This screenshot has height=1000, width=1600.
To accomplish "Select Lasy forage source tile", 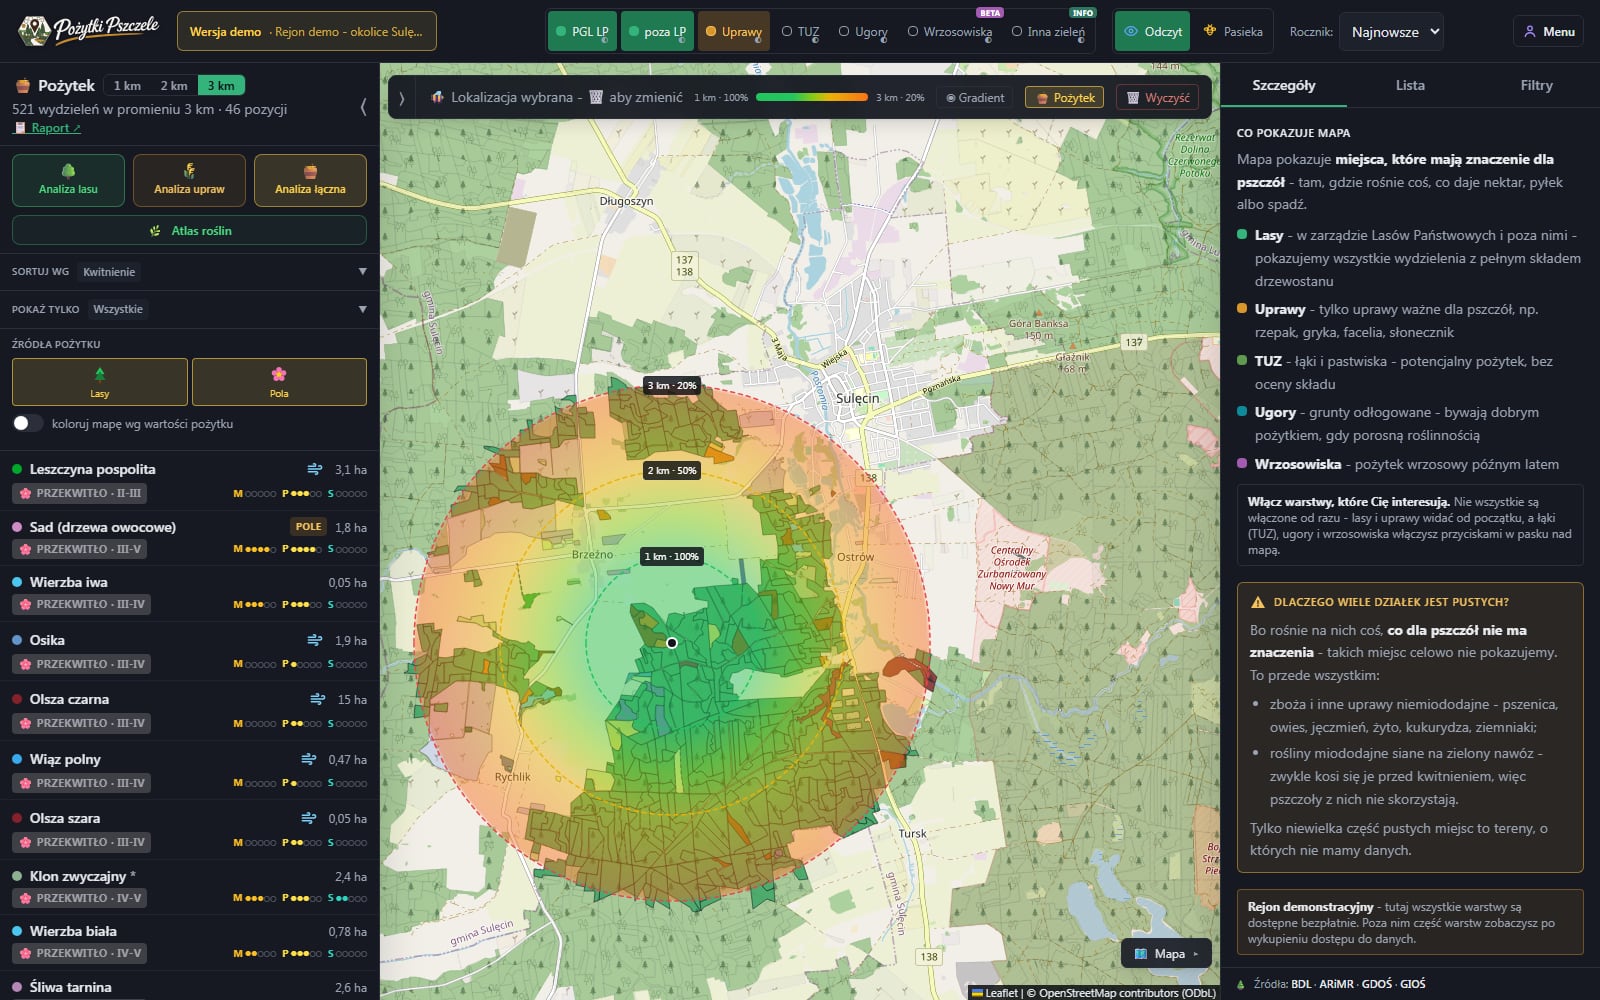I will (x=100, y=382).
